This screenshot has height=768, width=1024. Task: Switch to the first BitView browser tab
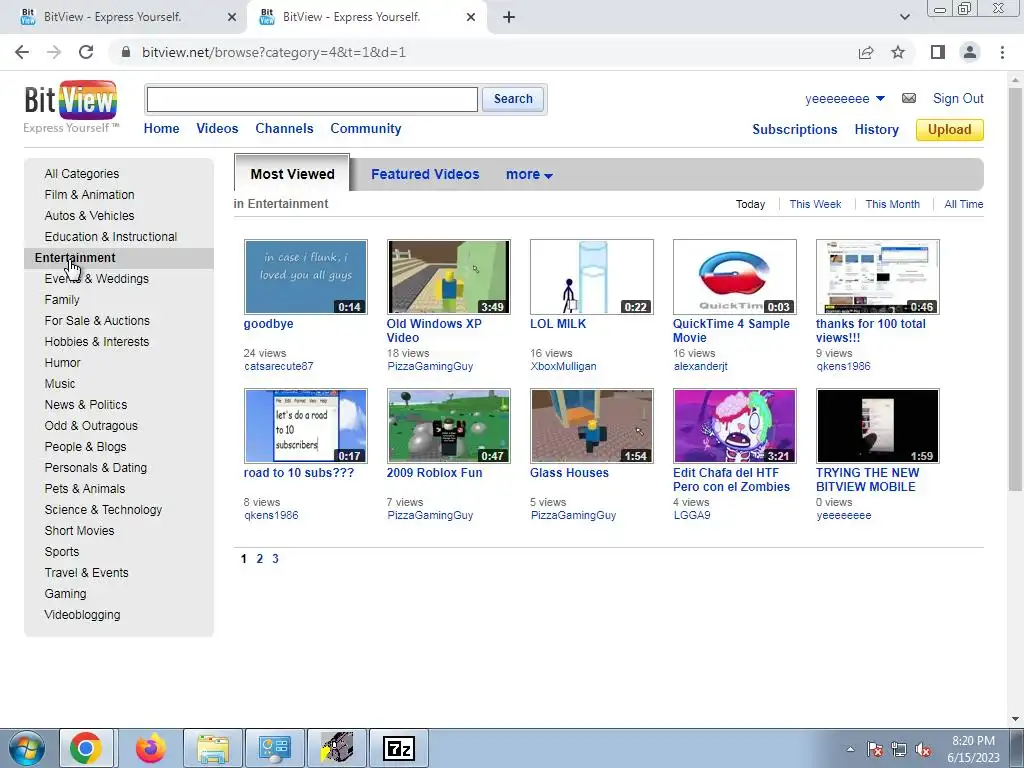(x=123, y=17)
